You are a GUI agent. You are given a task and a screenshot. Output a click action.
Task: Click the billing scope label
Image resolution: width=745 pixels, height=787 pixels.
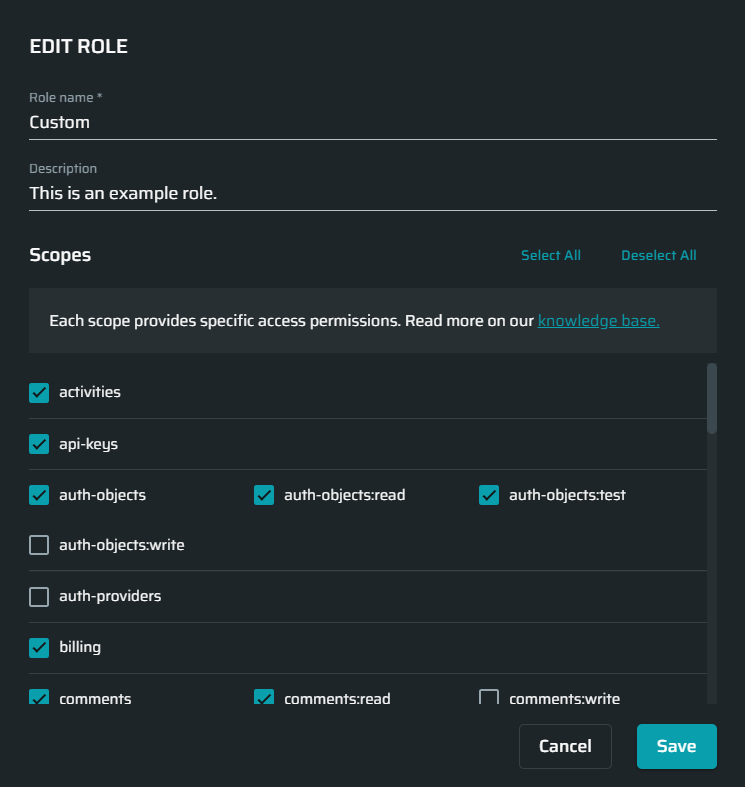point(80,648)
